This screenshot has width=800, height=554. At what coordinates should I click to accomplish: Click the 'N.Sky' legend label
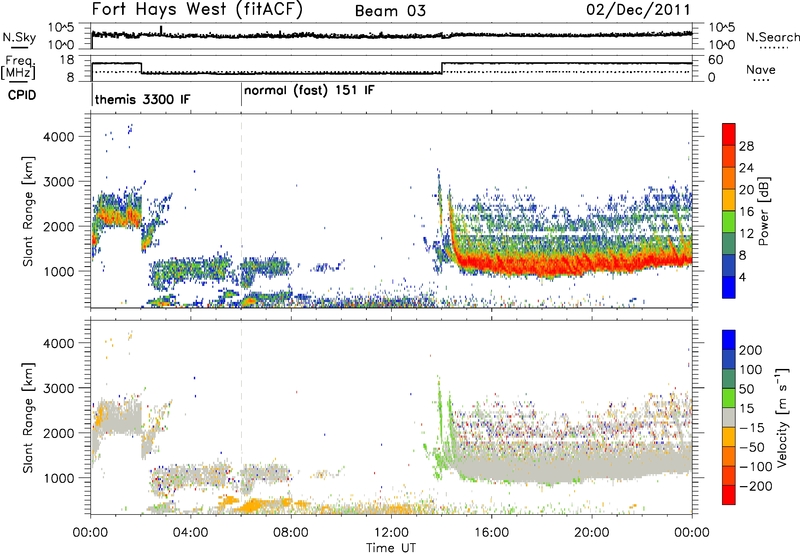coord(19,37)
